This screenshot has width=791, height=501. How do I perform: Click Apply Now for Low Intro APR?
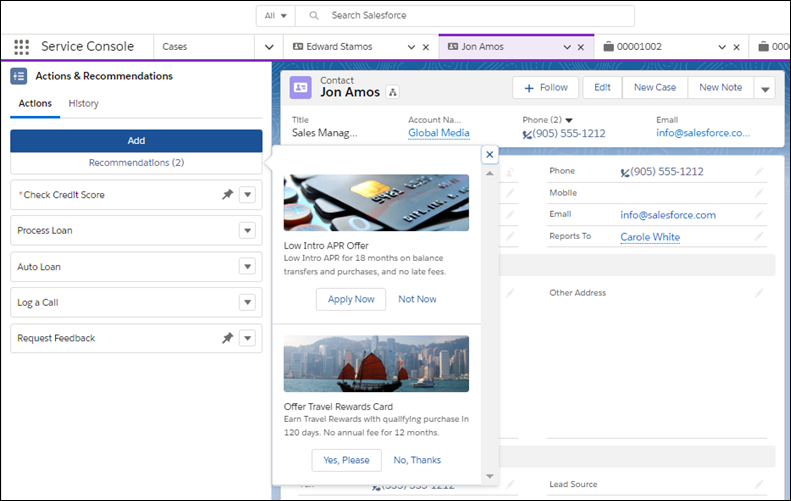pyautogui.click(x=350, y=299)
